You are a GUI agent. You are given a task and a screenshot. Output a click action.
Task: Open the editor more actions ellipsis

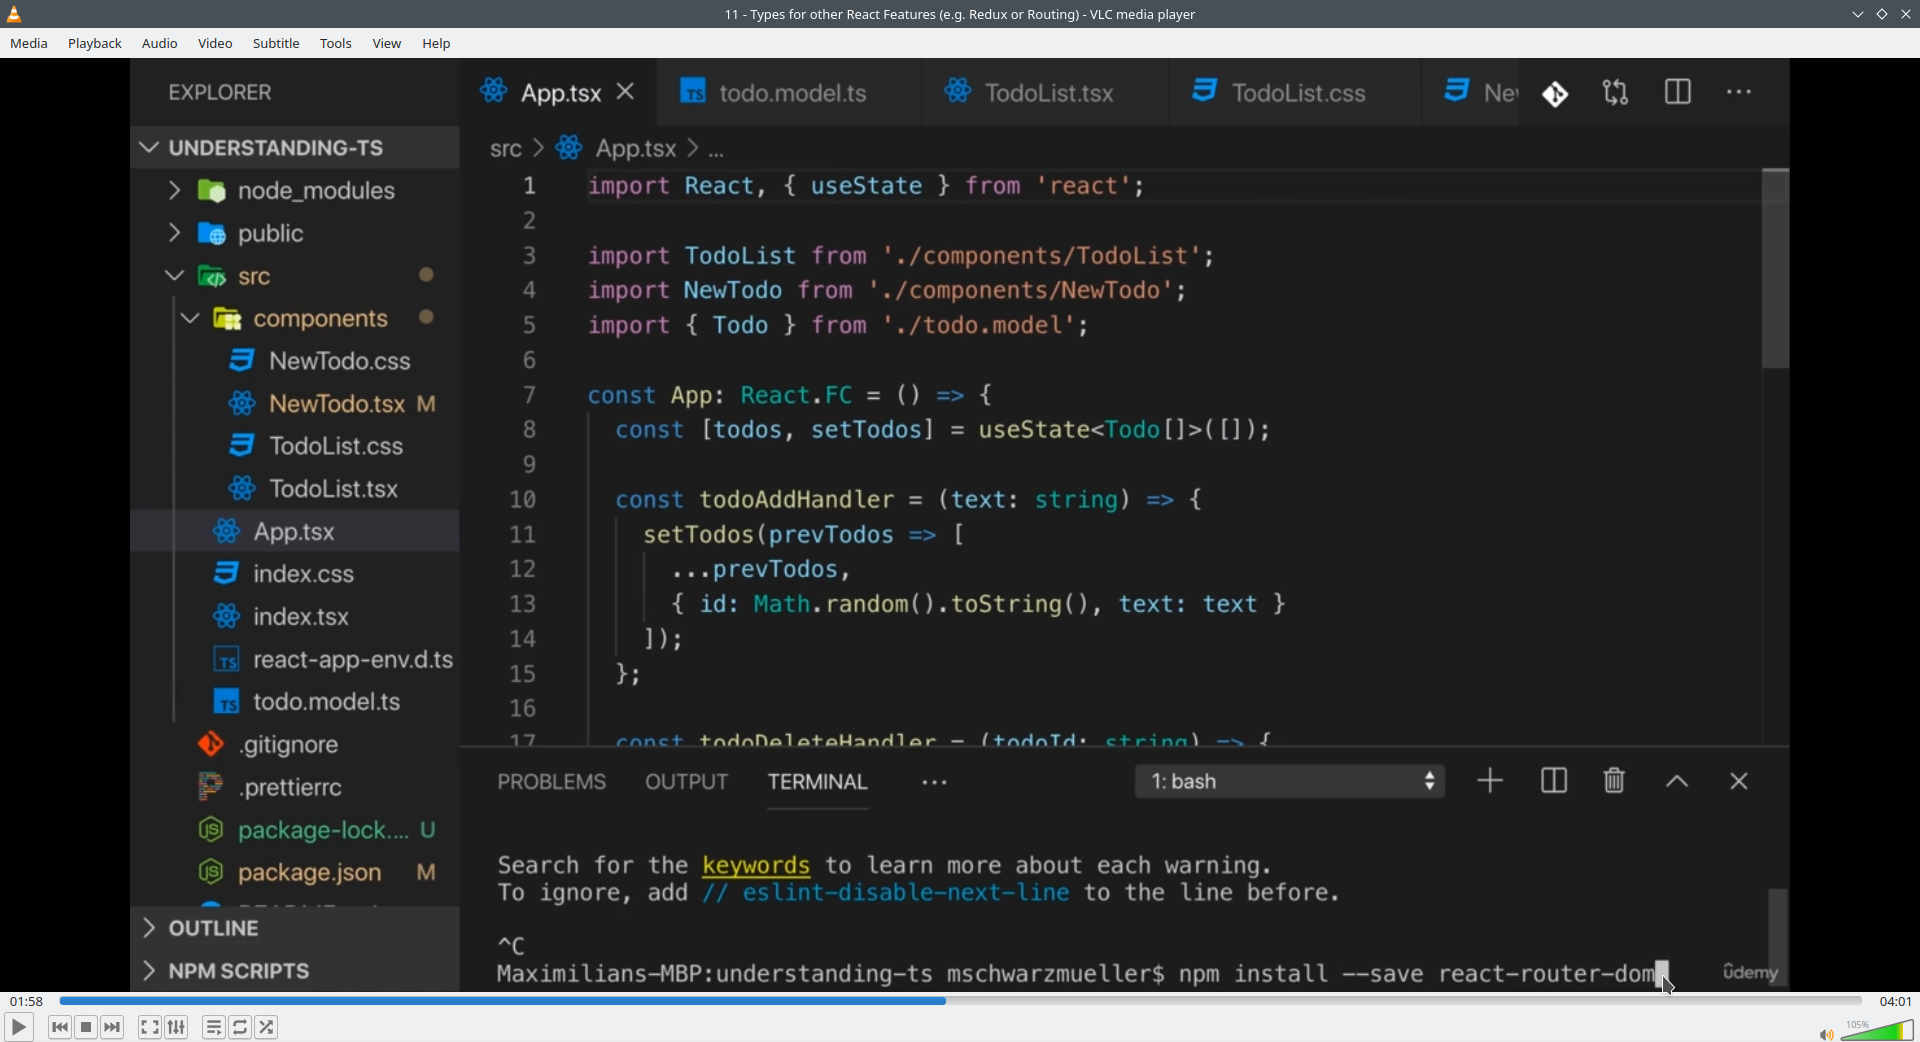point(1739,92)
